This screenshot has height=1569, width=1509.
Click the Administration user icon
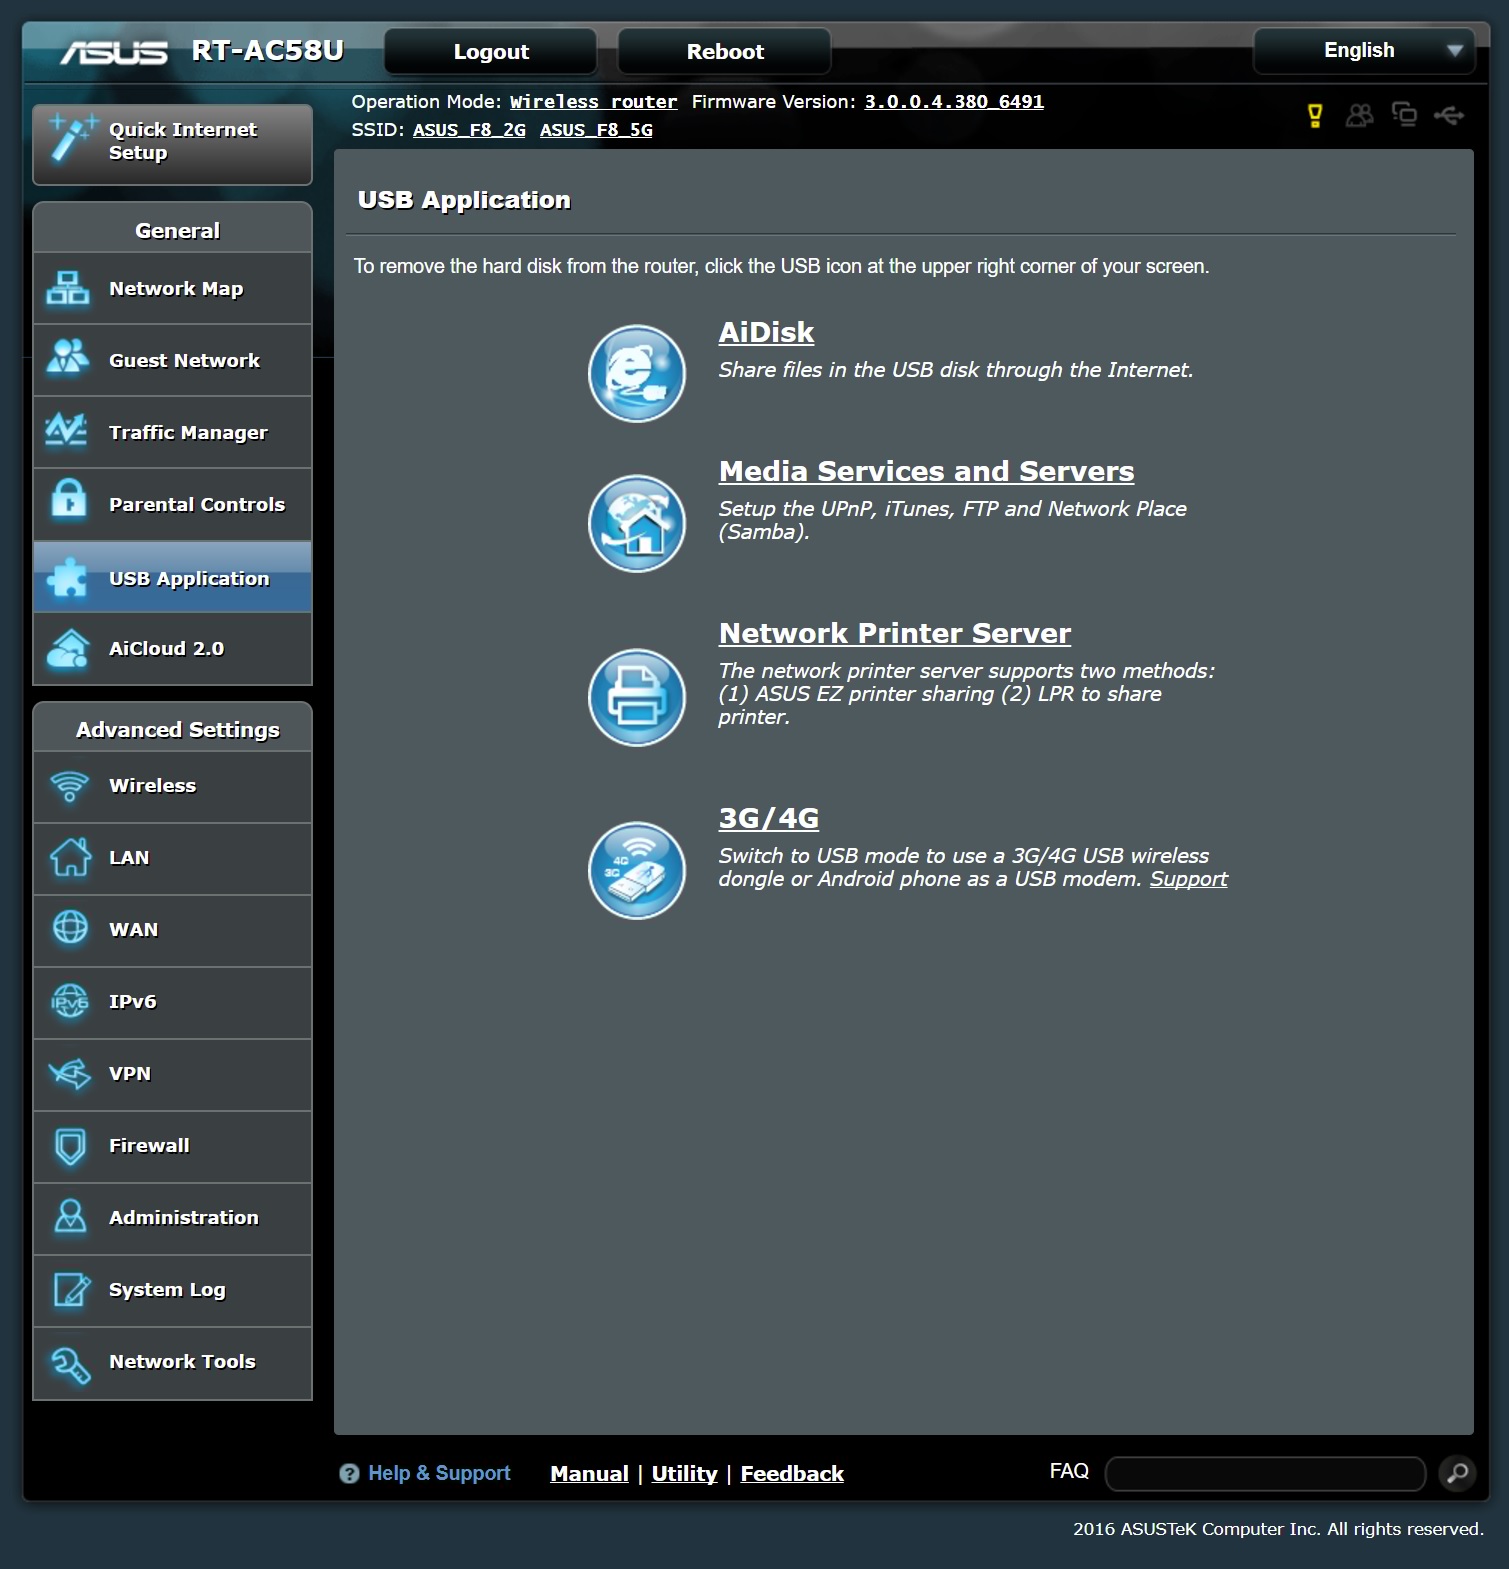tap(70, 1216)
